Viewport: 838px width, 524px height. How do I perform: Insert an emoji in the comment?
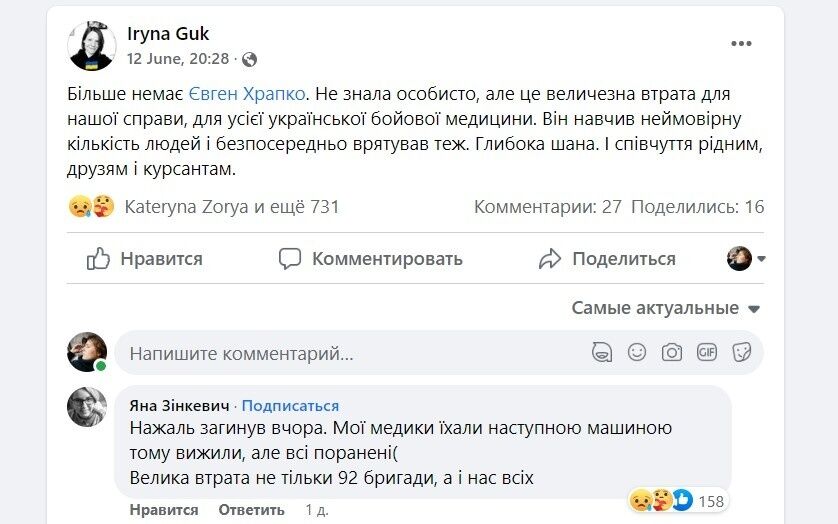(x=636, y=352)
